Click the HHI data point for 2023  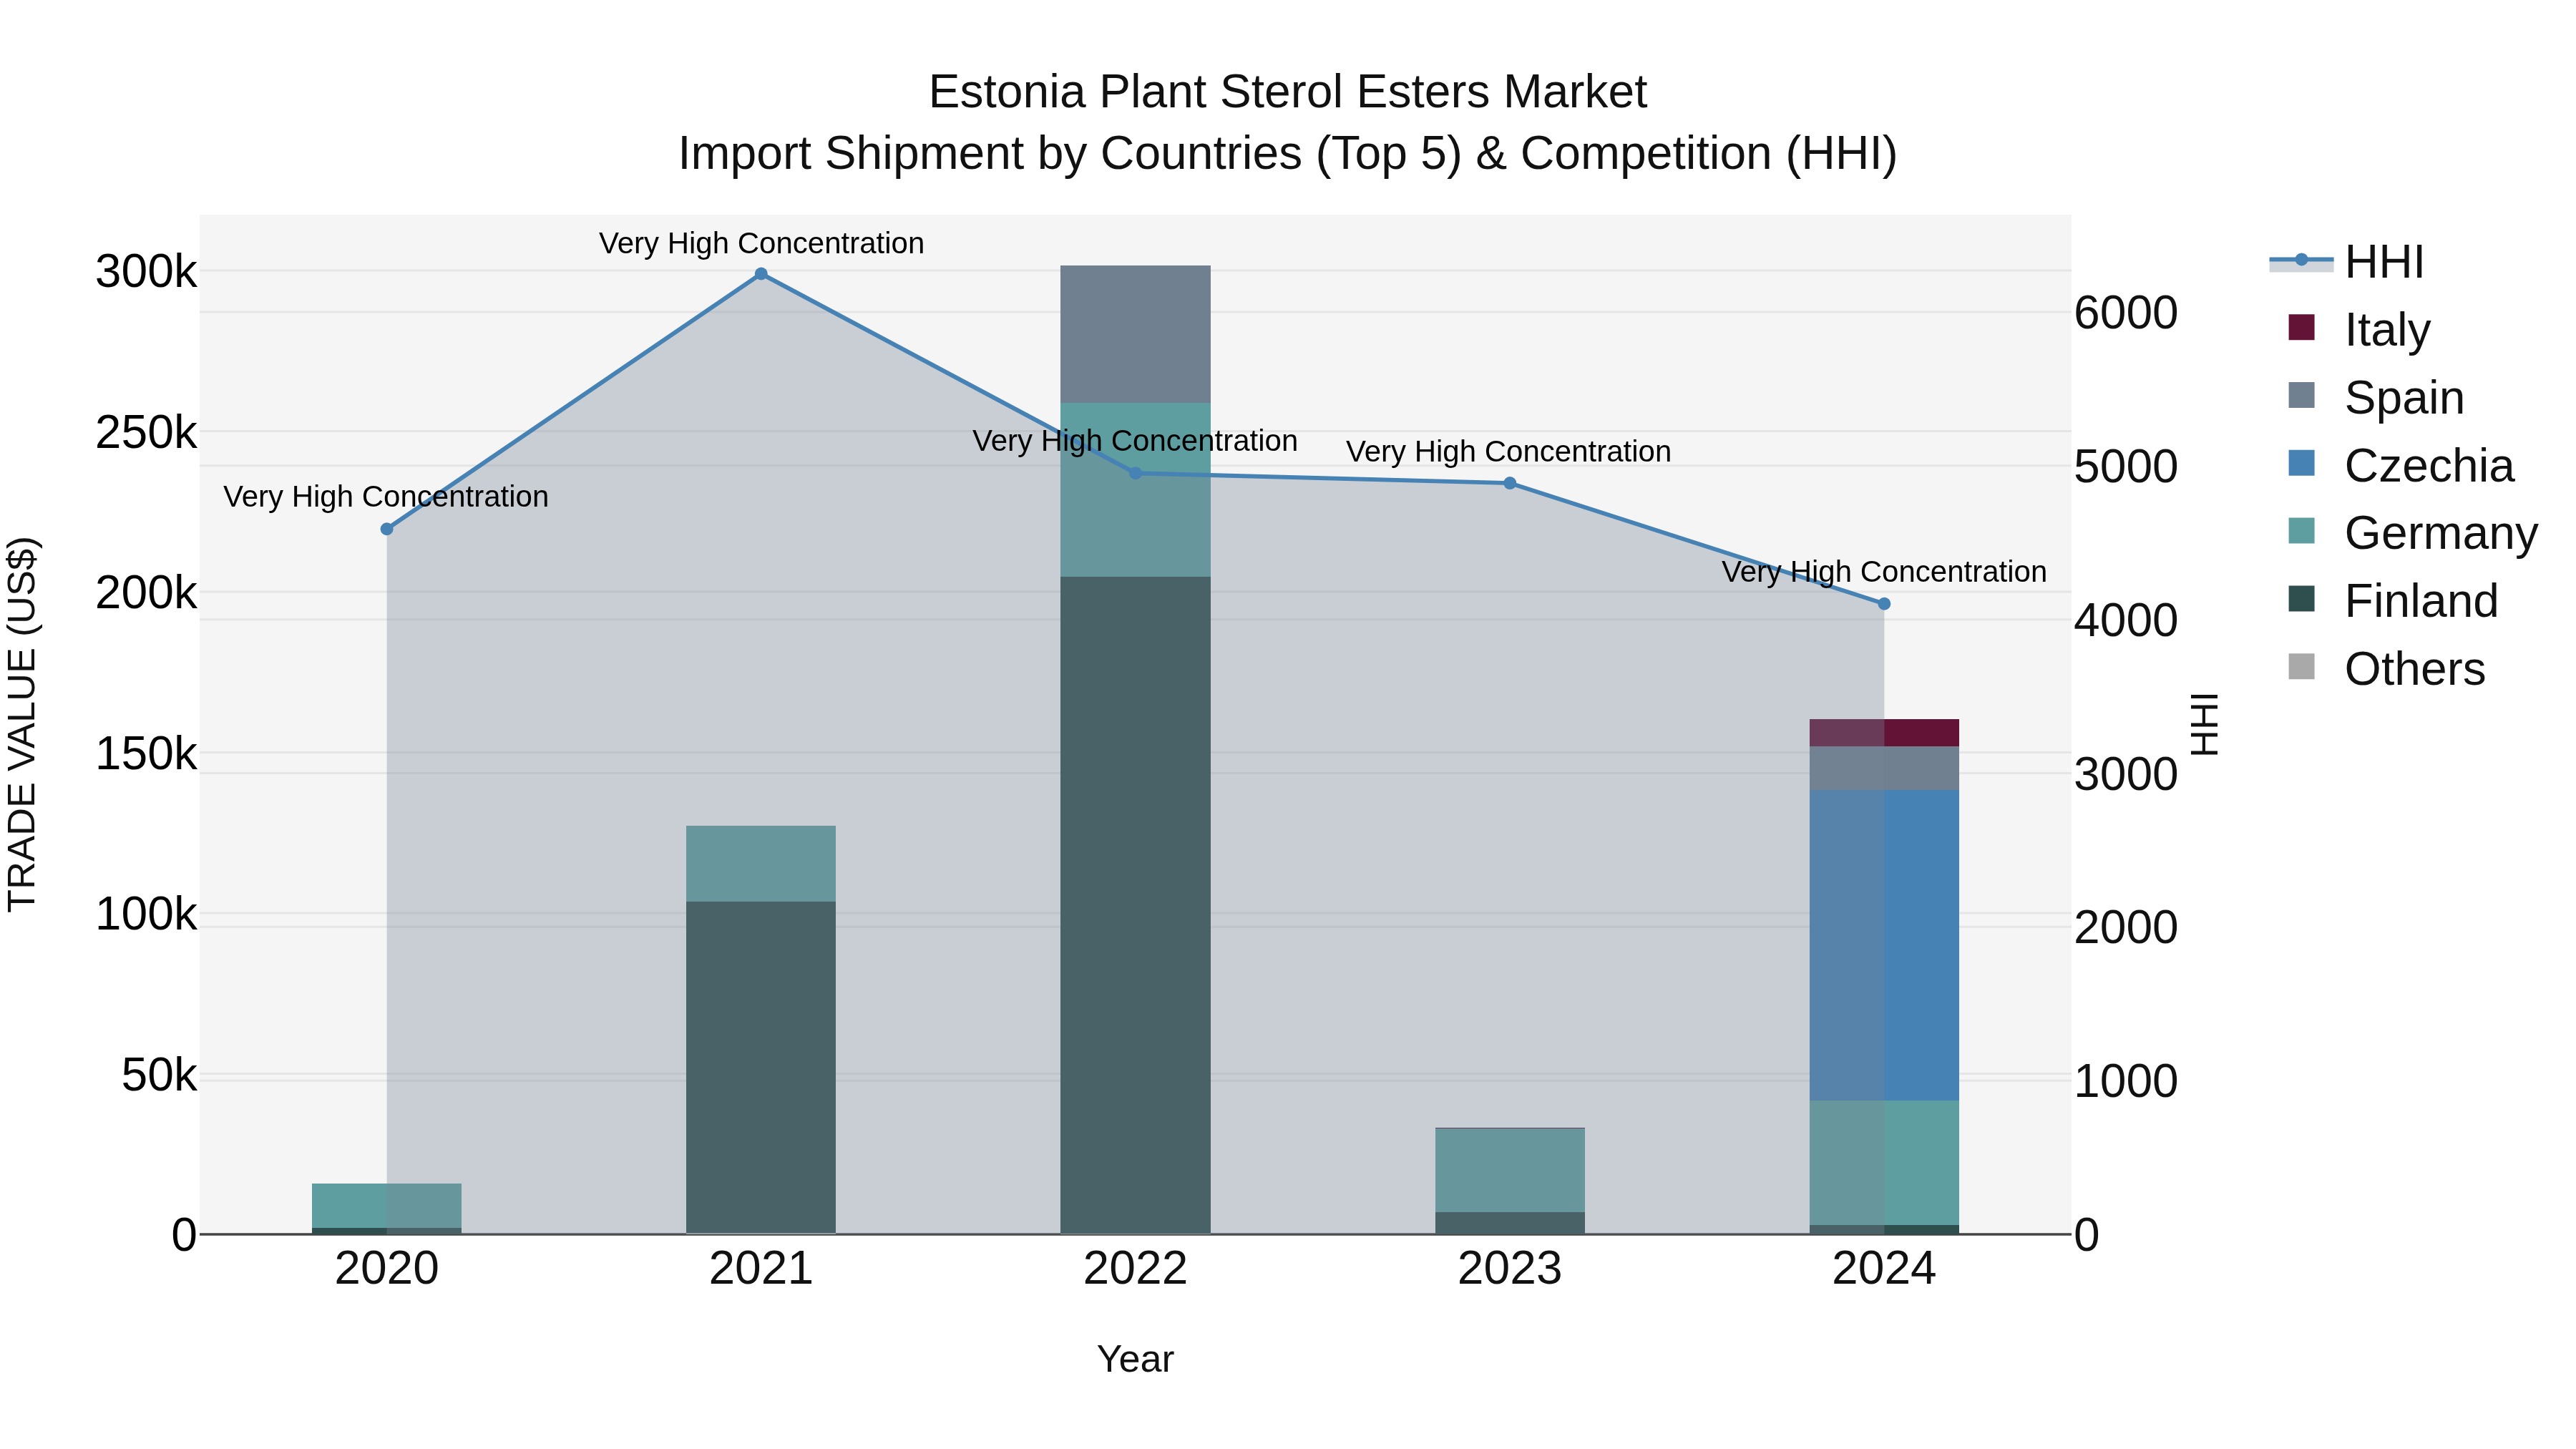(1510, 484)
